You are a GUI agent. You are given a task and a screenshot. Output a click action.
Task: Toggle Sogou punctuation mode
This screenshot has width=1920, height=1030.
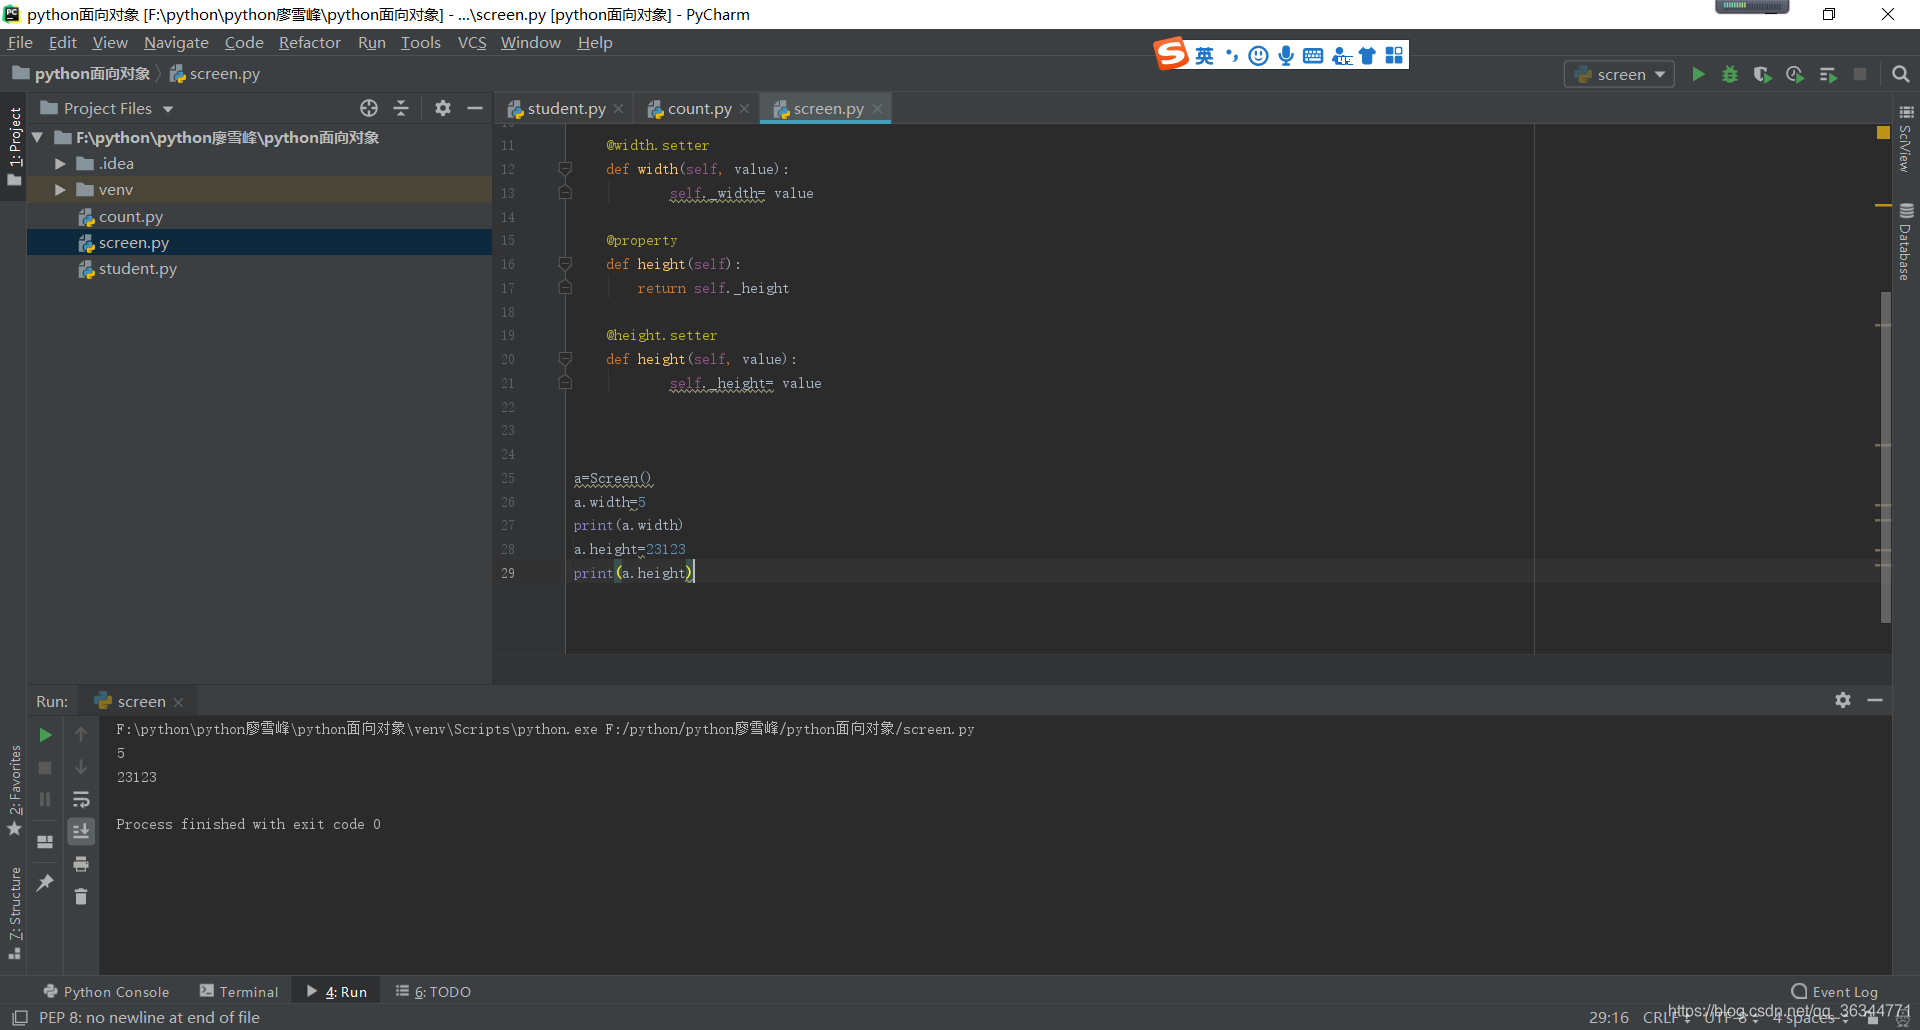click(1232, 56)
